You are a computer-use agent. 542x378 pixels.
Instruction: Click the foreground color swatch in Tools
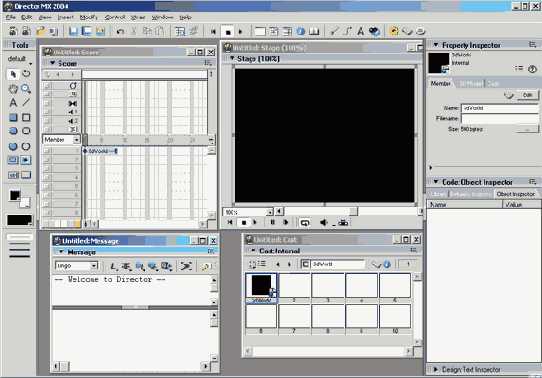[15, 195]
